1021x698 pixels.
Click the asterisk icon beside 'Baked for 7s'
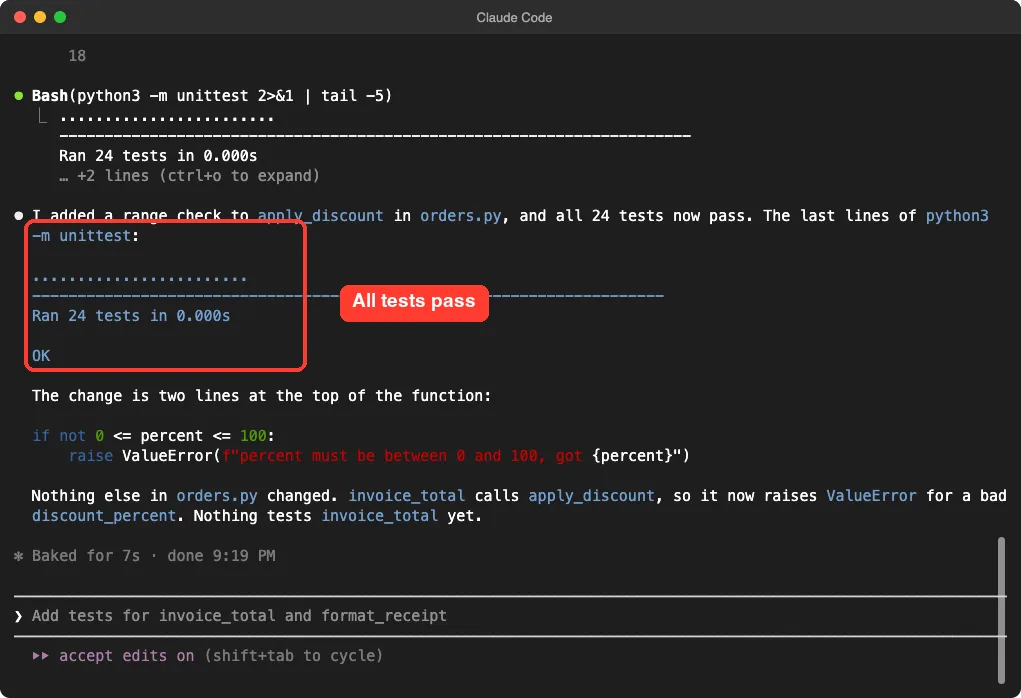point(19,556)
